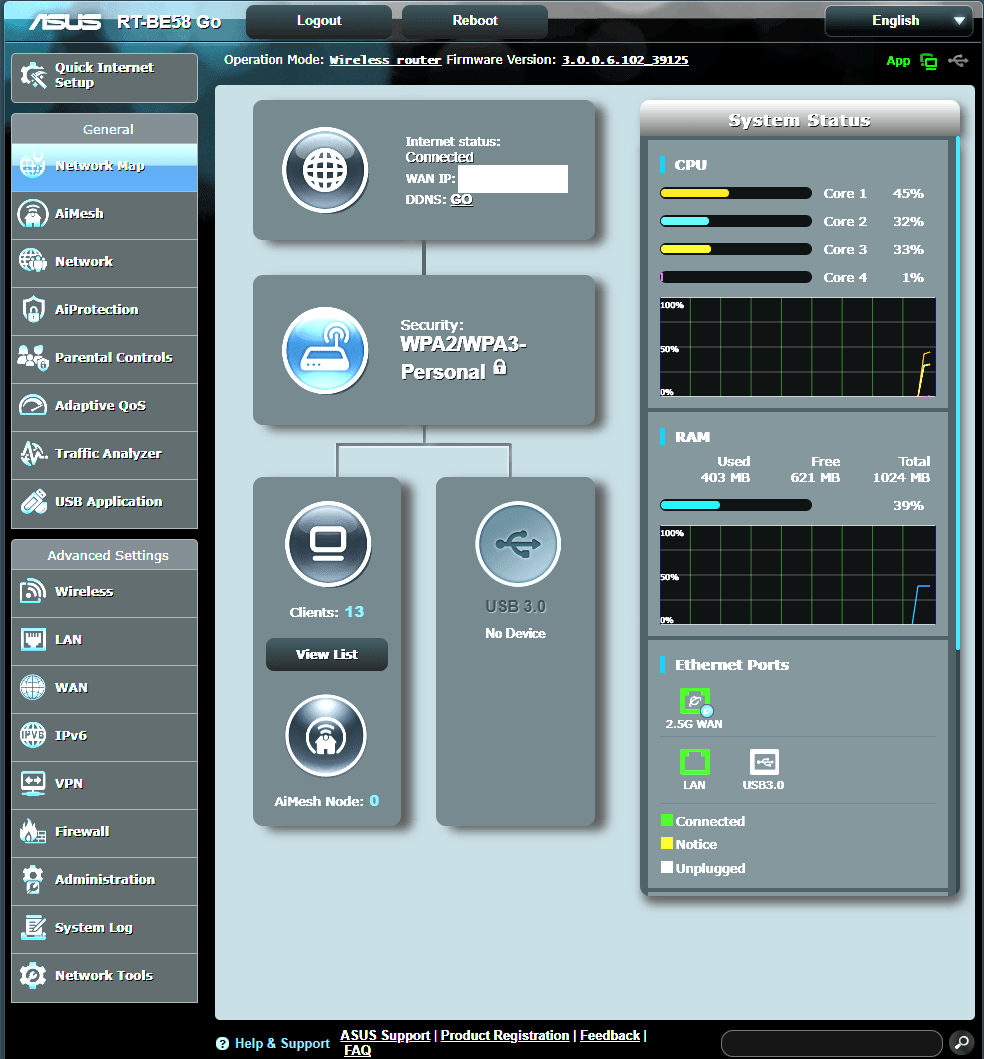Viewport: 984px width, 1059px height.
Task: Click the search magnifier icon
Action: [960, 1041]
